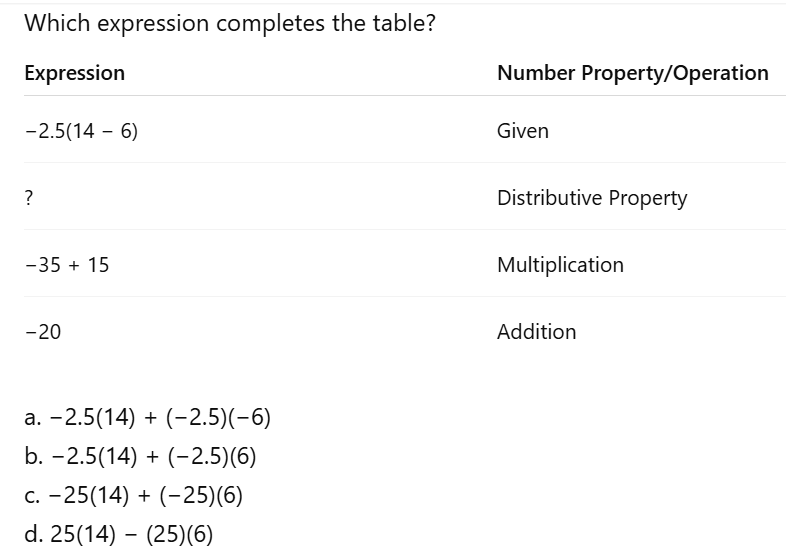Click the question text 'Which expression completes the table?'
Image resolution: width=786 pixels, height=556 pixels.
pyautogui.click(x=230, y=24)
